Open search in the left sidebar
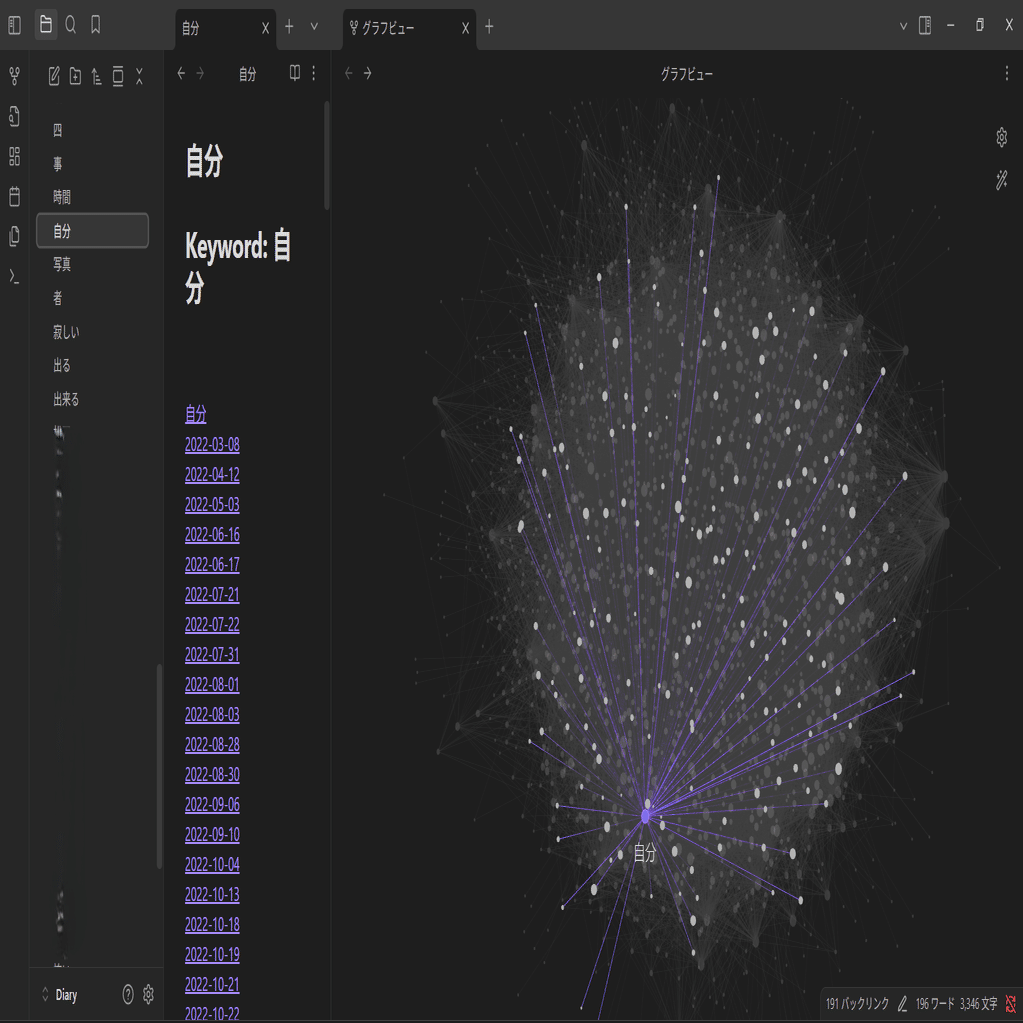This screenshot has width=1023, height=1023. tap(70, 25)
